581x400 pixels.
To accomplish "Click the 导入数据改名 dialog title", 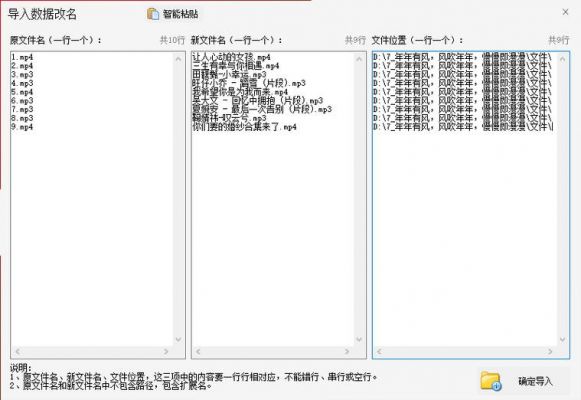I will (x=42, y=14).
